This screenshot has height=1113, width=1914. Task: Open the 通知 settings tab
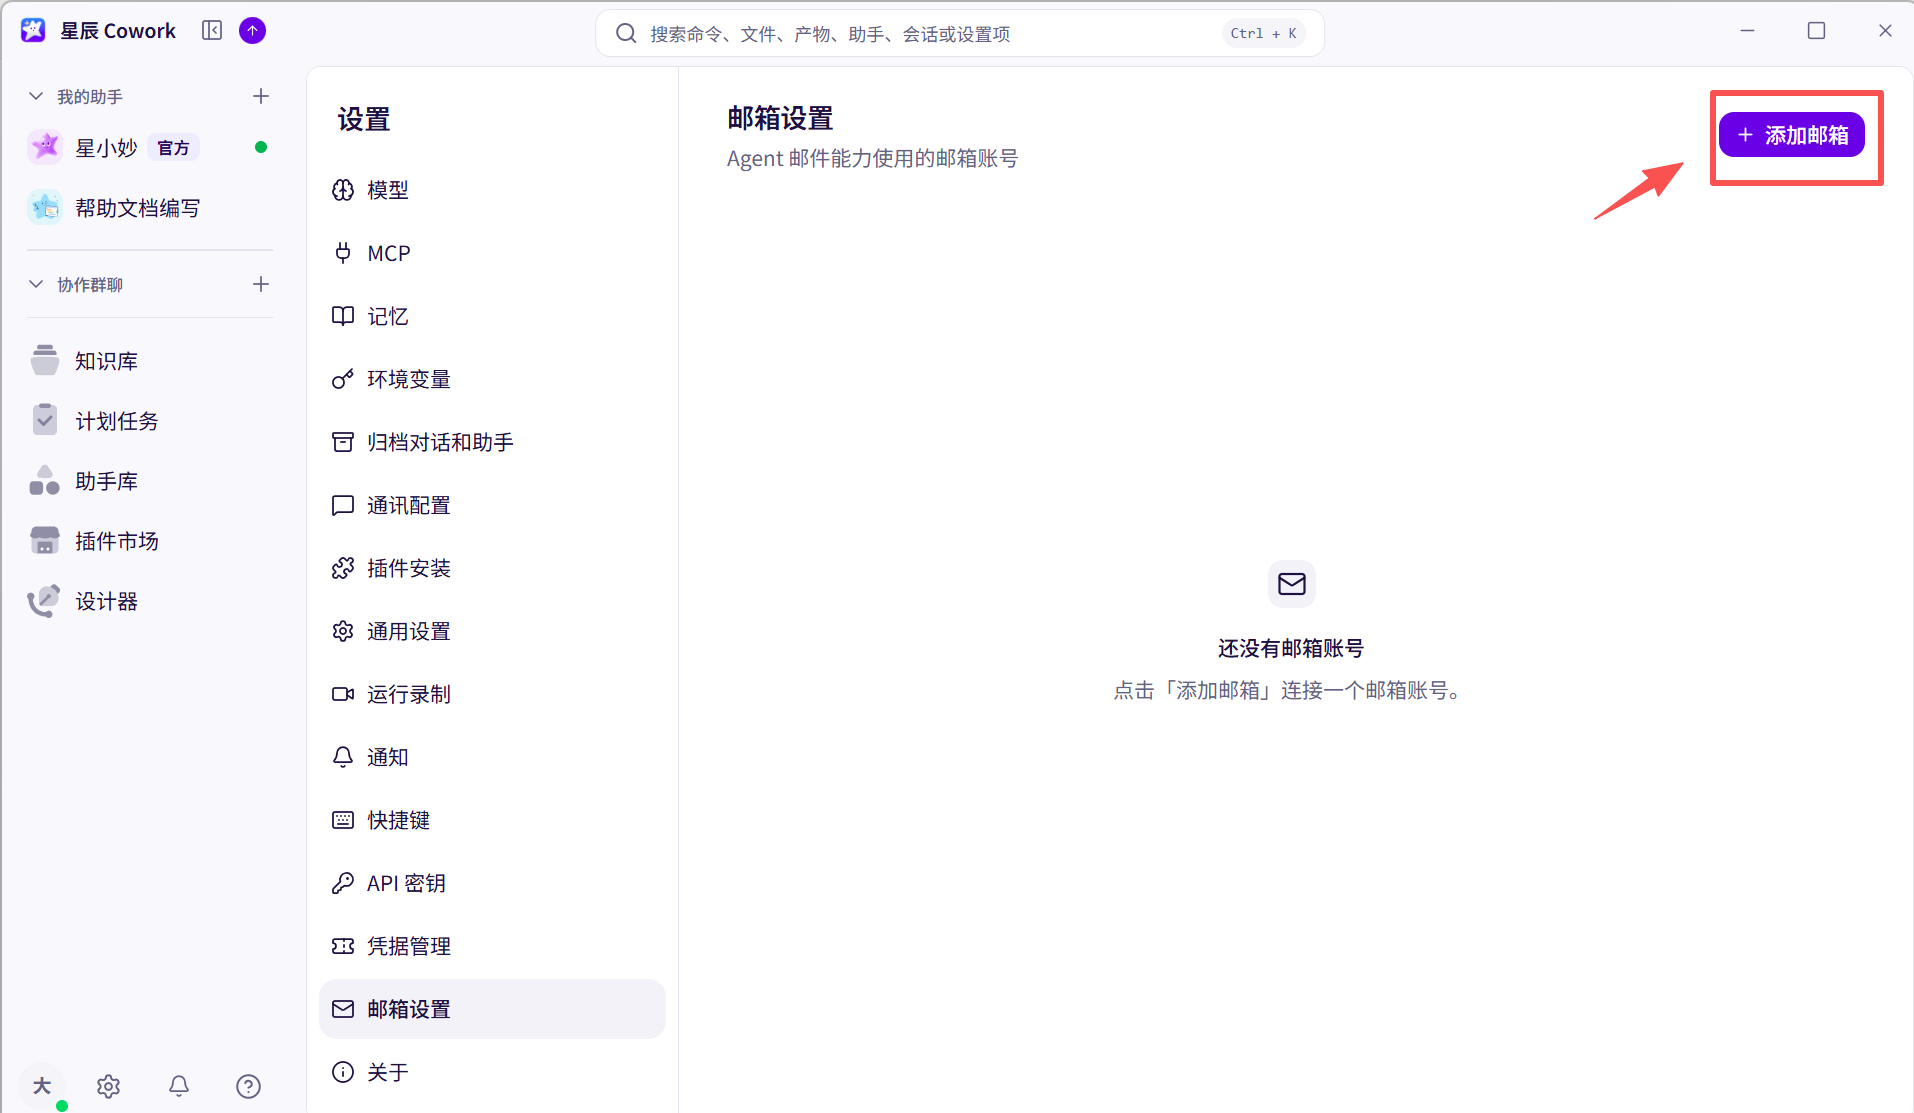(492, 757)
